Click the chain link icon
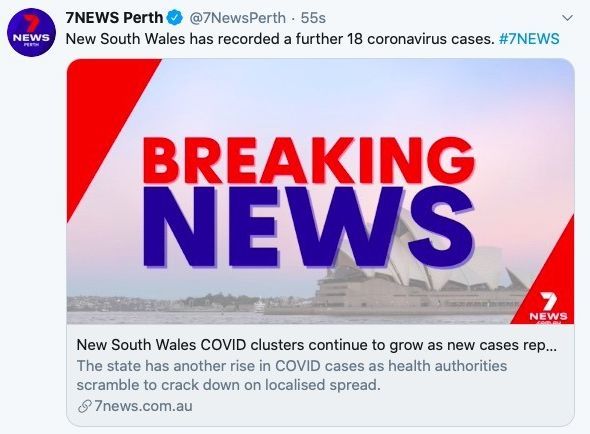 [84, 407]
